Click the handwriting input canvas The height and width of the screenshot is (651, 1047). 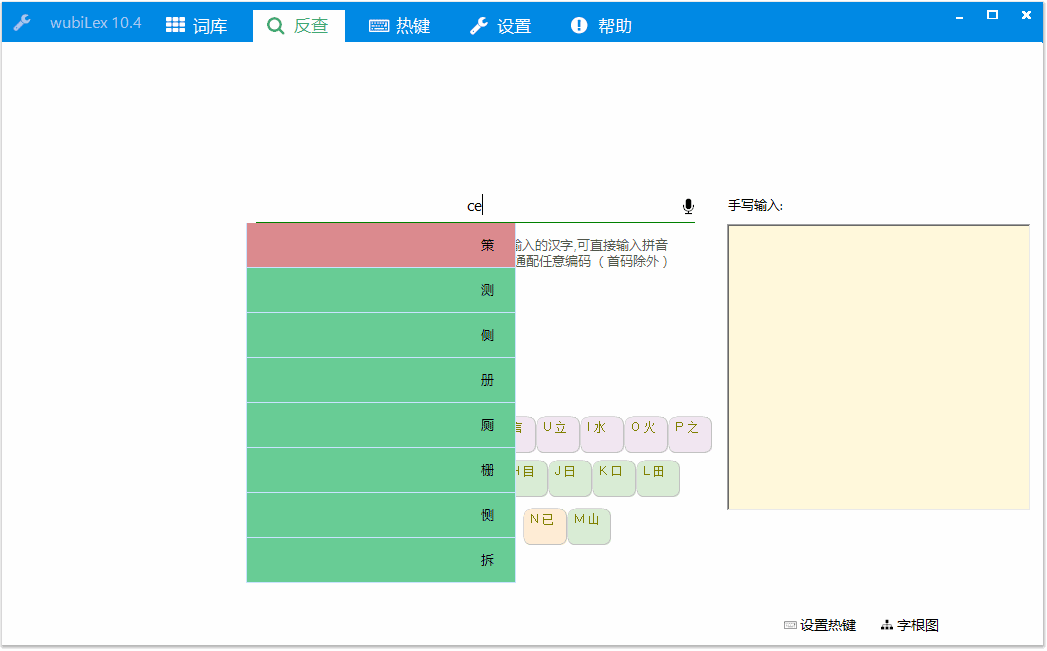point(878,367)
